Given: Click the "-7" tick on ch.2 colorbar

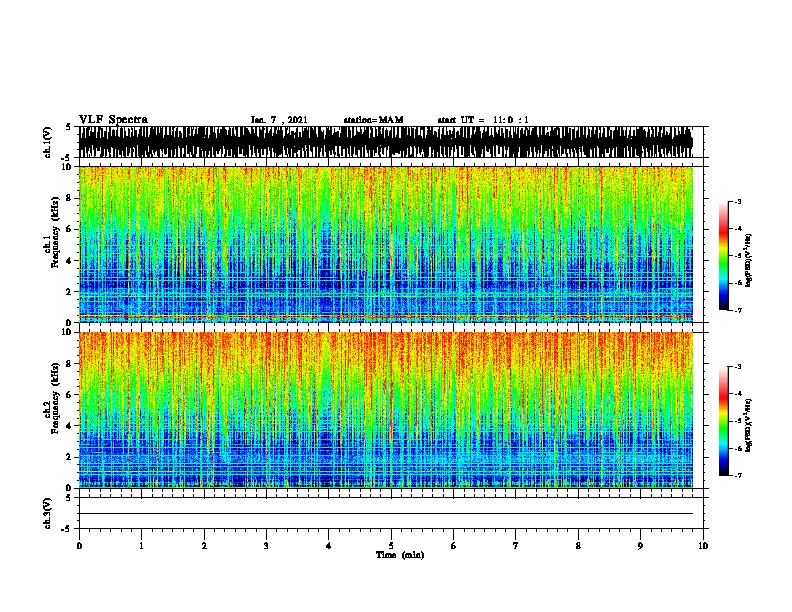Looking at the screenshot, I should point(737,476).
